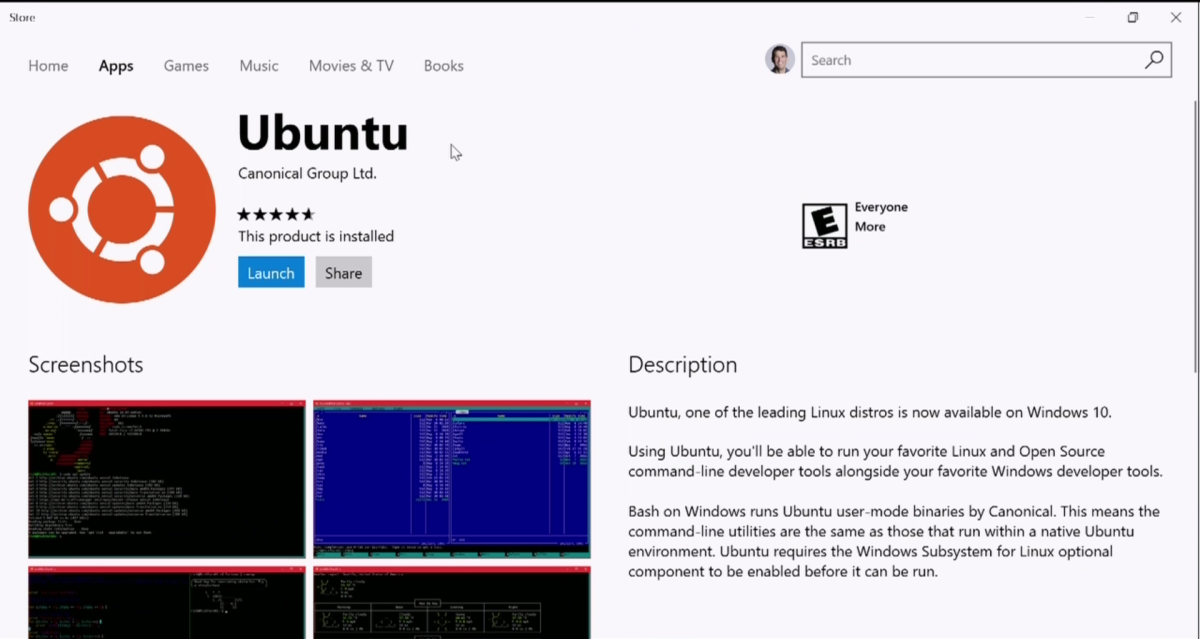Click the search magnifier icon
The image size is (1200, 639).
click(x=1153, y=60)
